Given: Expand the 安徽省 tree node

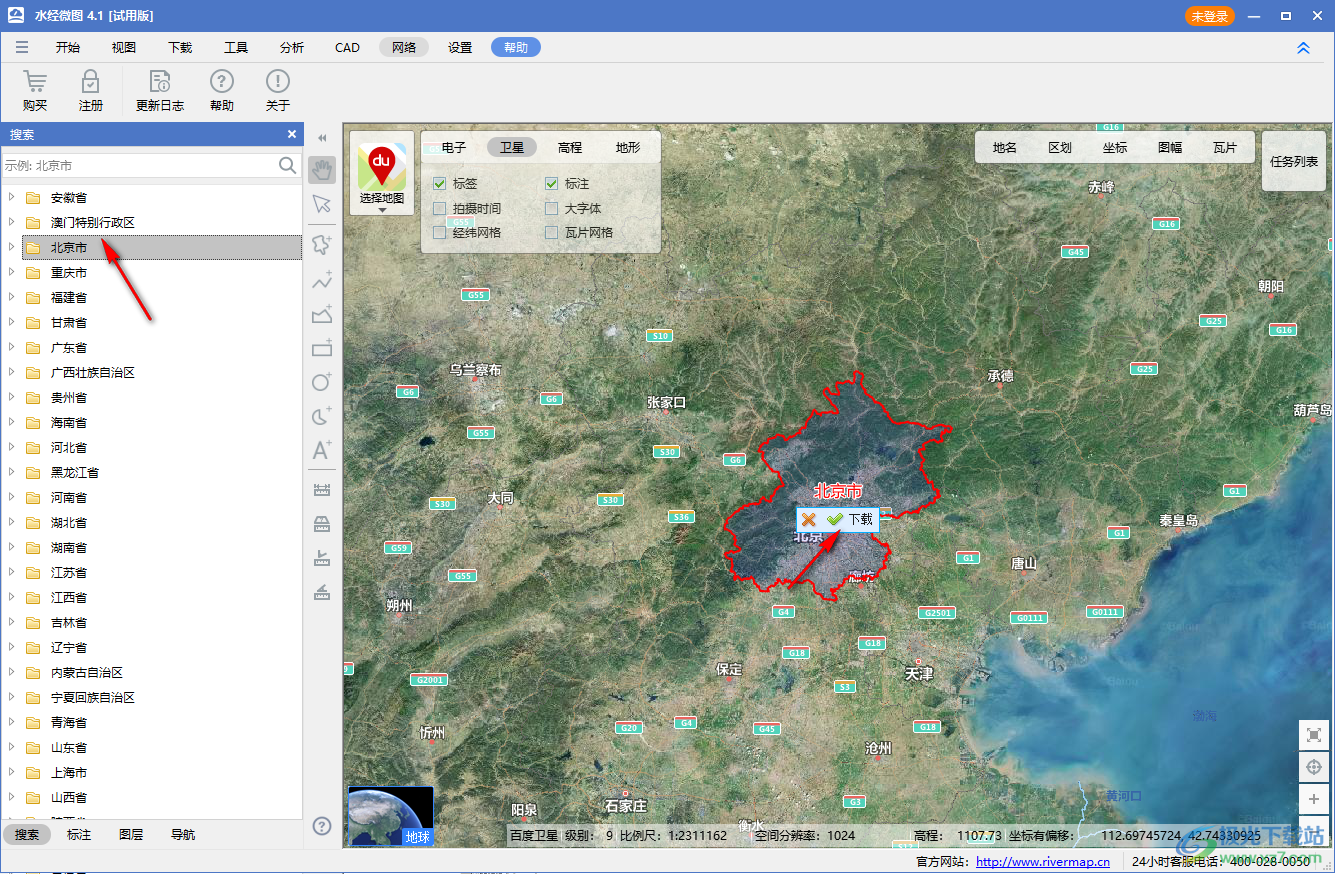Looking at the screenshot, I should (11, 197).
